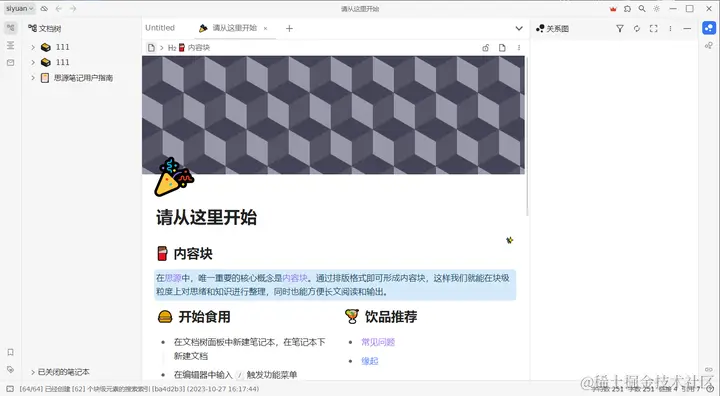
Task: Open the bookmark dock icon
Action: [x=11, y=352]
